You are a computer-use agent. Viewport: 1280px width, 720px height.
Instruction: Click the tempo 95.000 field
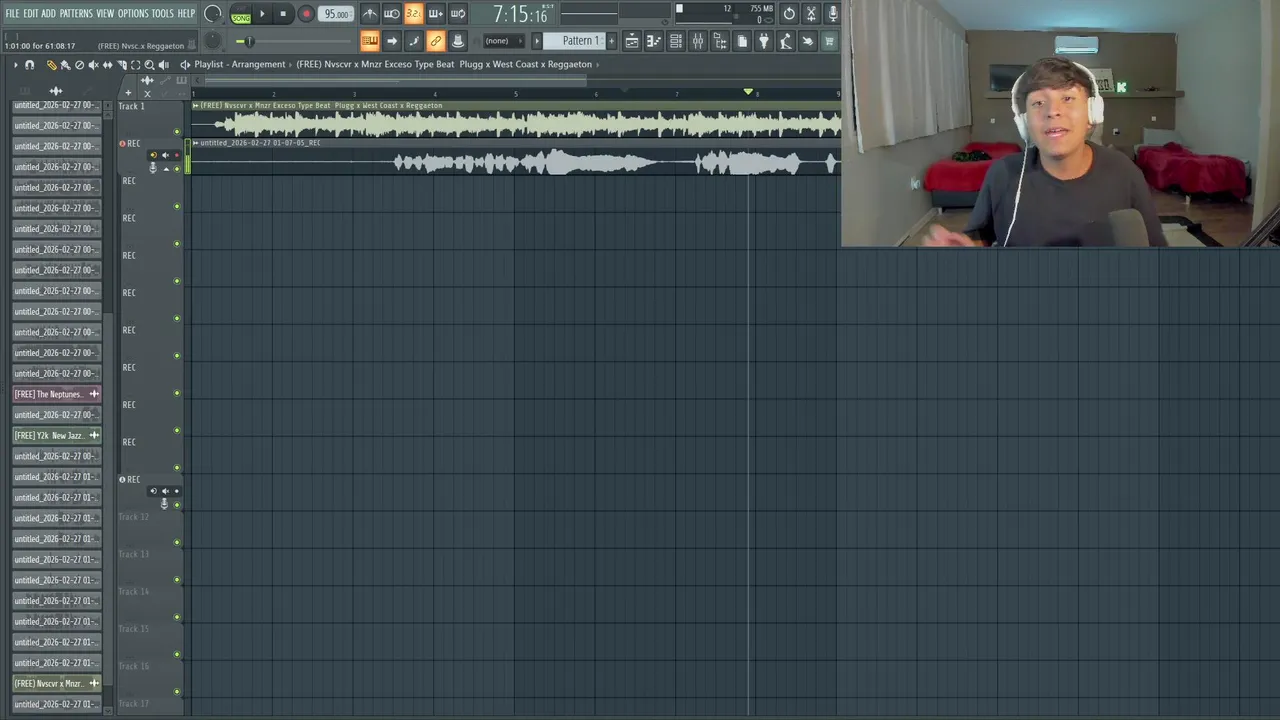[x=336, y=14]
